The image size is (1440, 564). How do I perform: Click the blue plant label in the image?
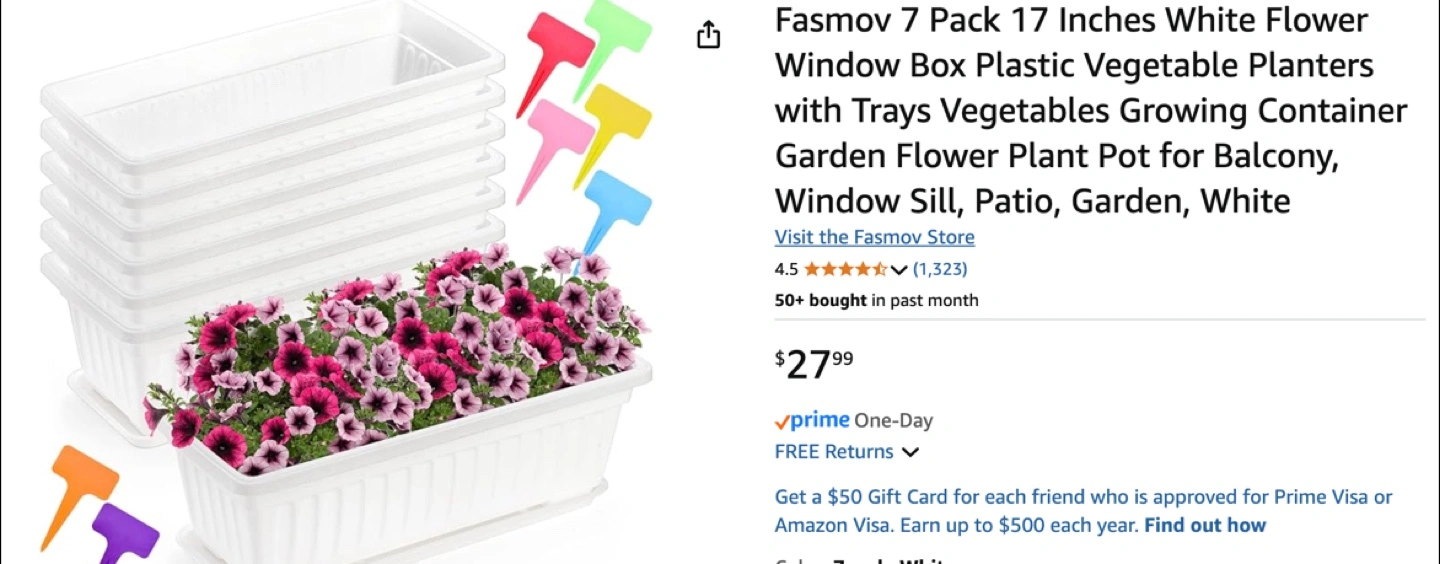(x=615, y=200)
